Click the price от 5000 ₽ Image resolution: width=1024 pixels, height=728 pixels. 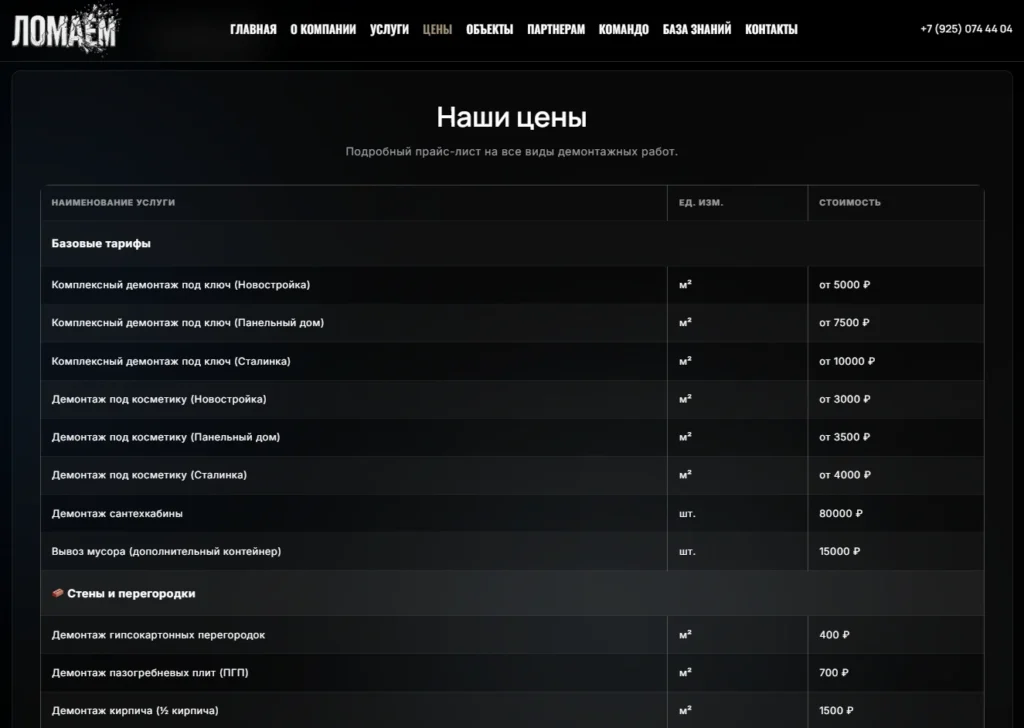click(844, 285)
